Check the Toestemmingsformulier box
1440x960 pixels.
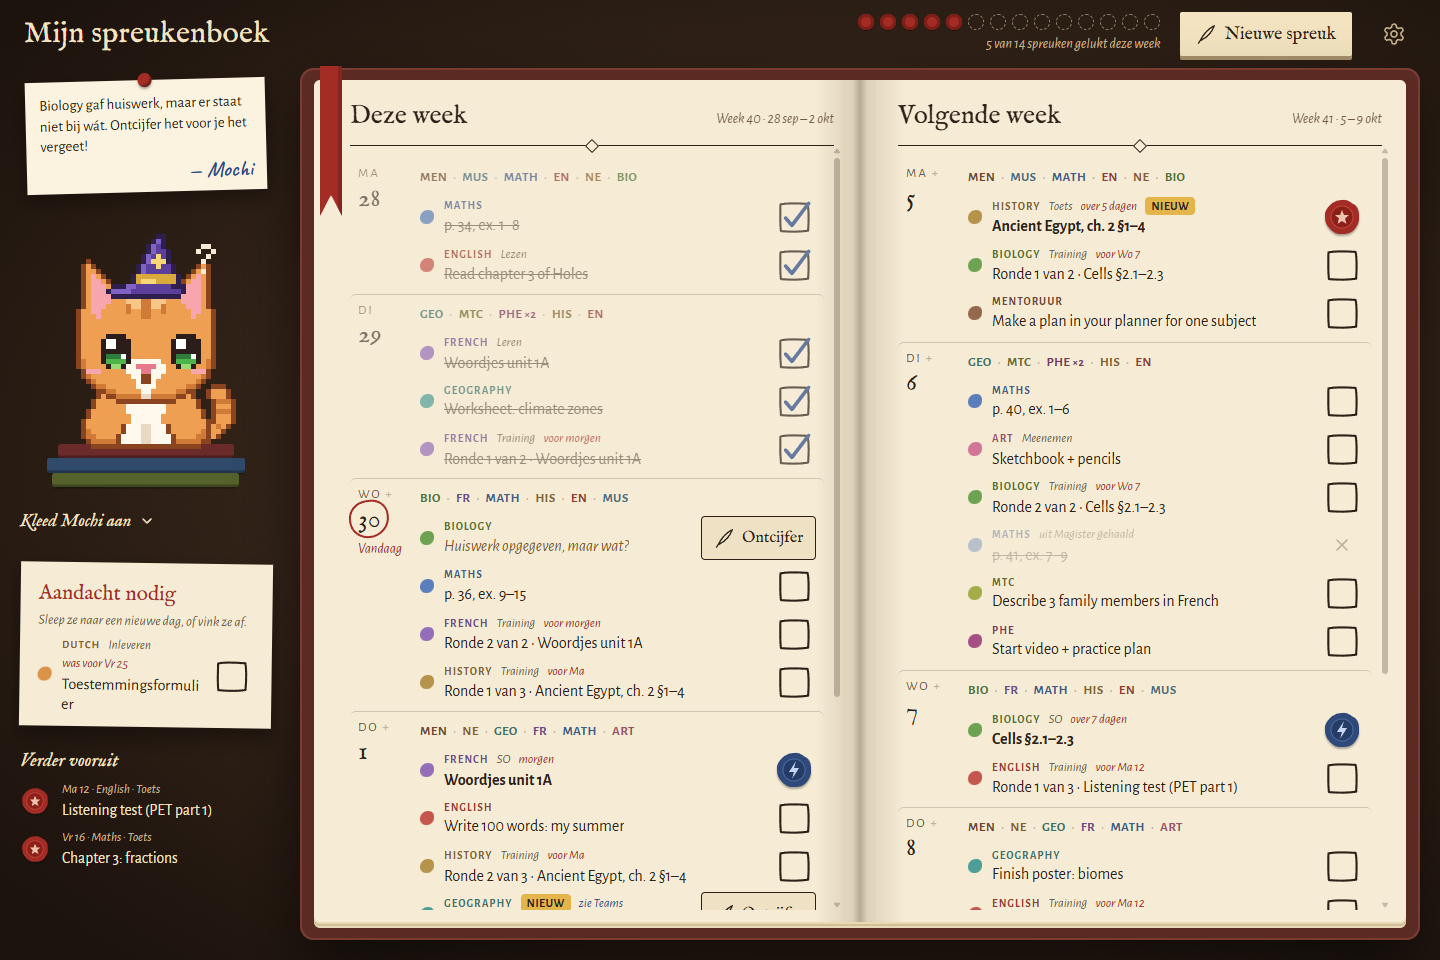pyautogui.click(x=232, y=676)
